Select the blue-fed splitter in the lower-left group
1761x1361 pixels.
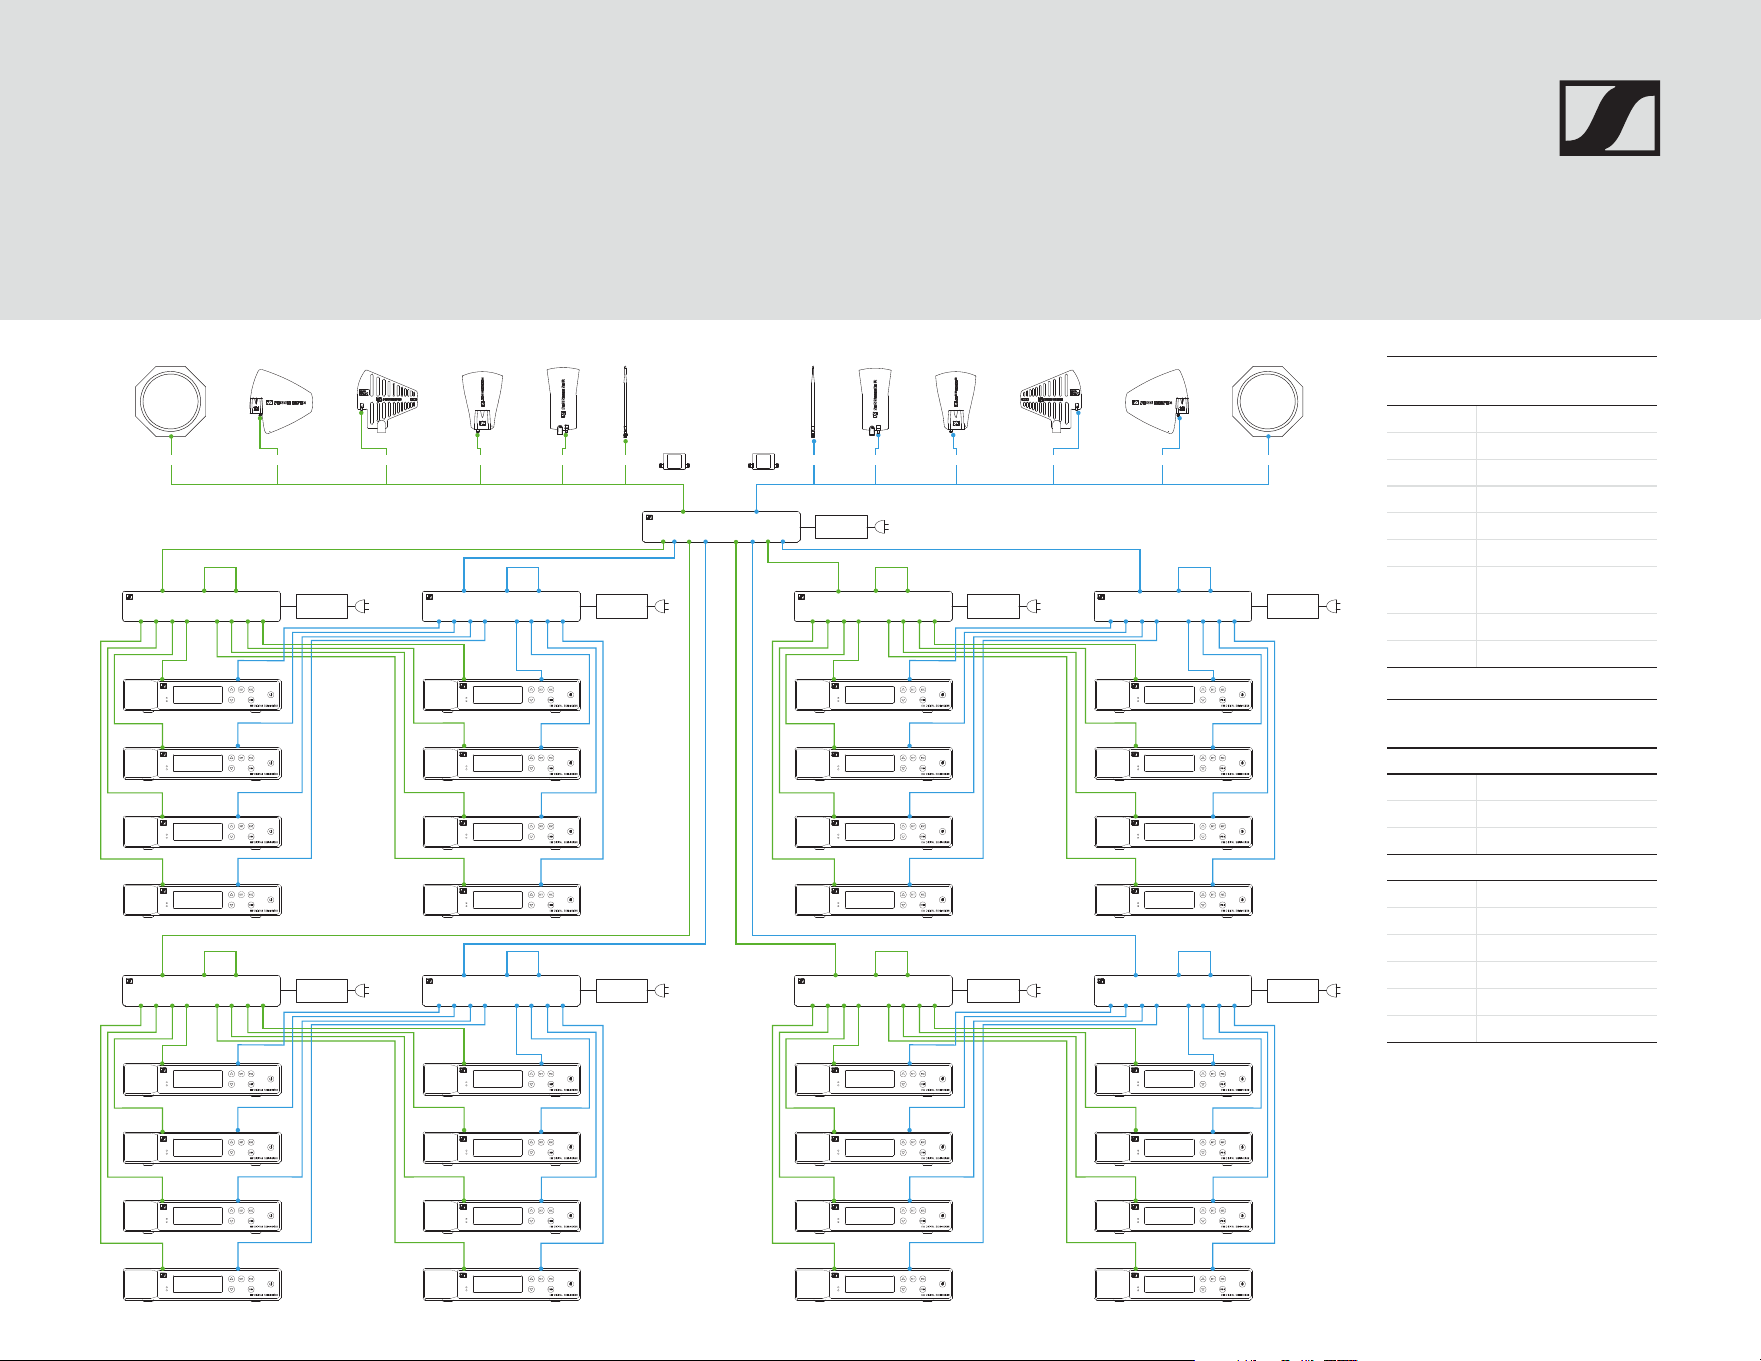click(x=502, y=991)
